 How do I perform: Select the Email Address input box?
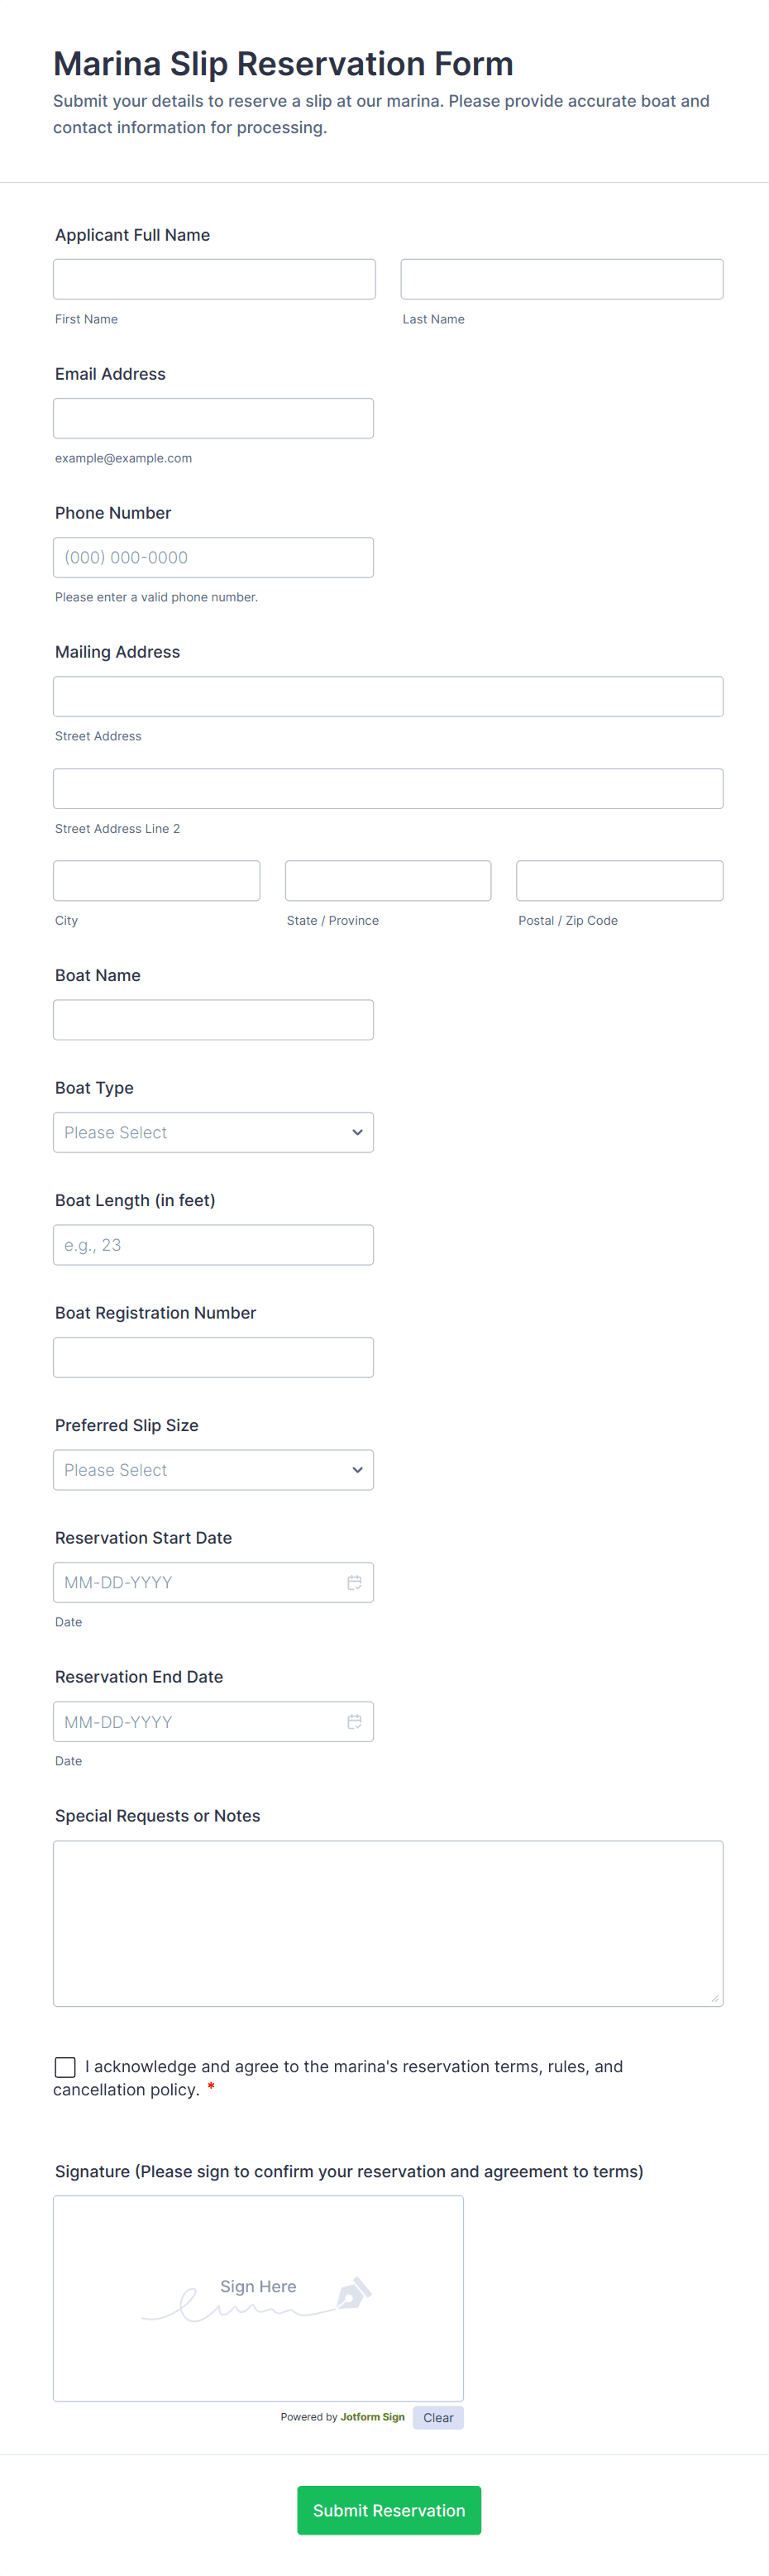coord(213,418)
